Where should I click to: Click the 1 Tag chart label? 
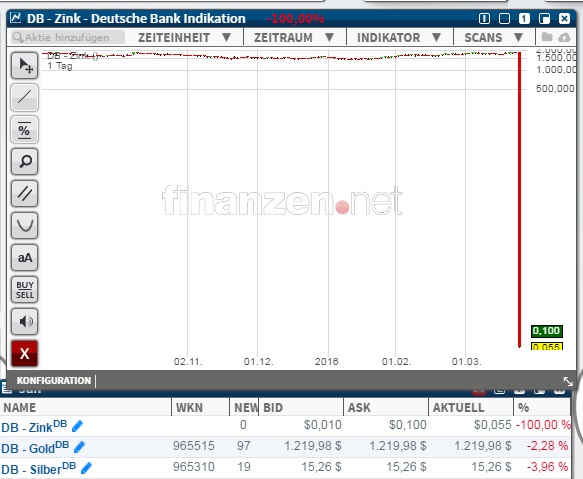60,66
